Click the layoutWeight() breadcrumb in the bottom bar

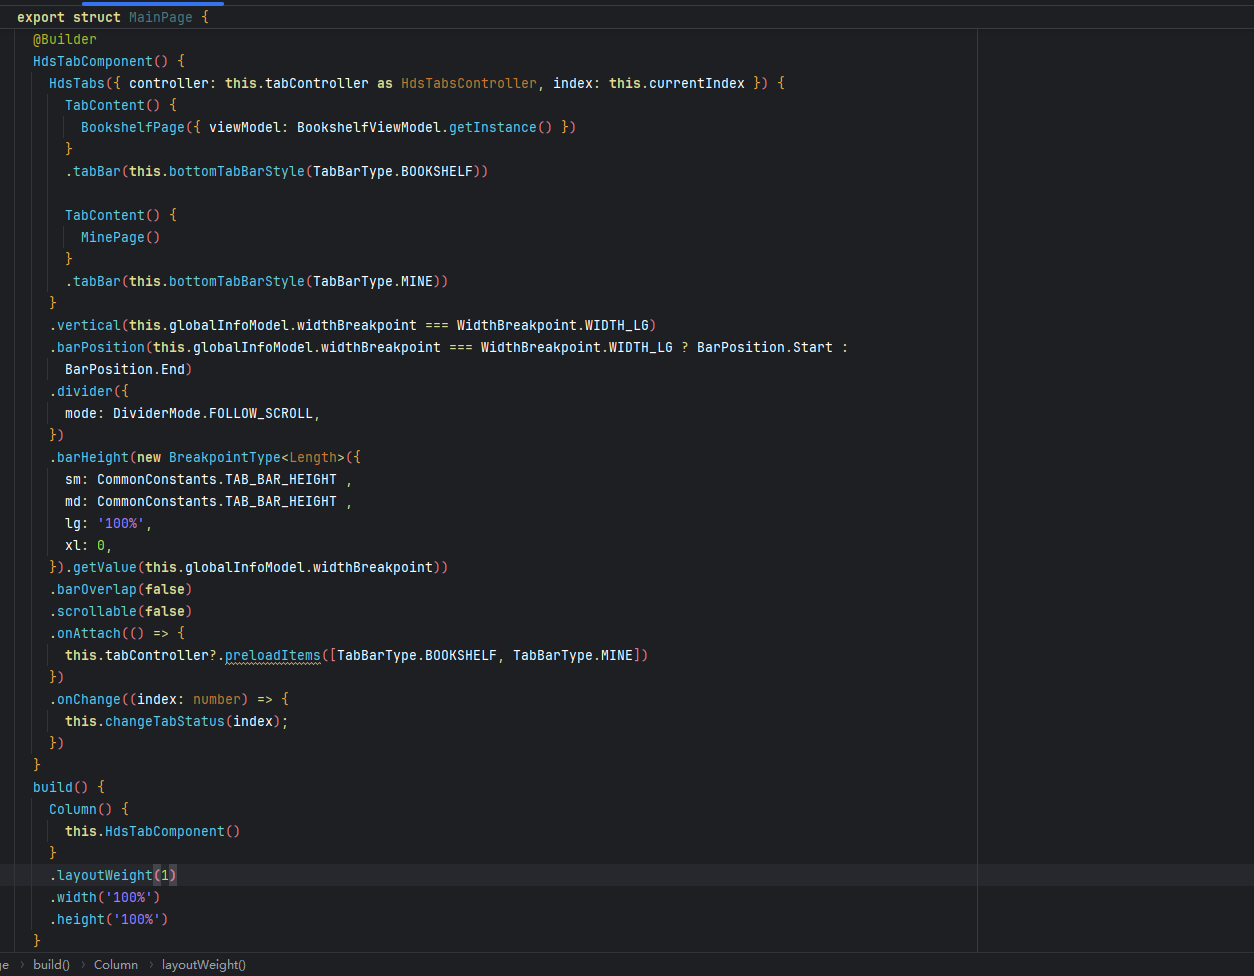coord(204,965)
